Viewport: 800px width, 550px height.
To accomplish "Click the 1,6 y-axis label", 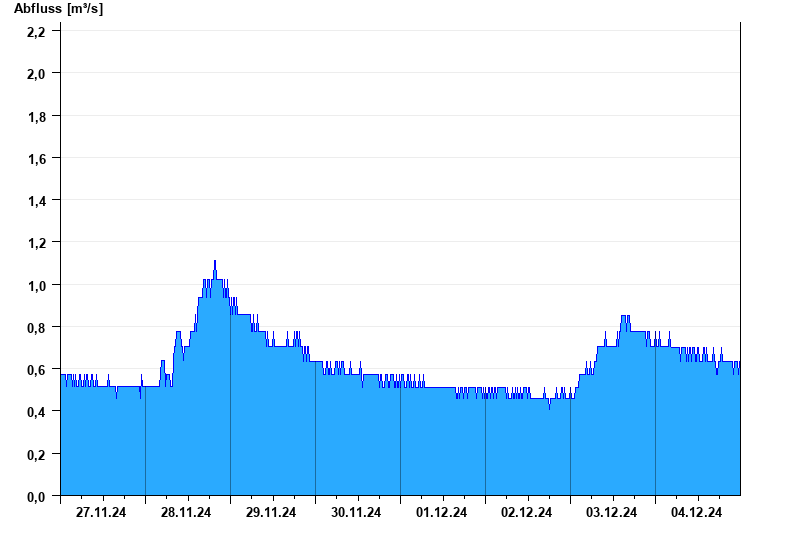I will tap(36, 159).
